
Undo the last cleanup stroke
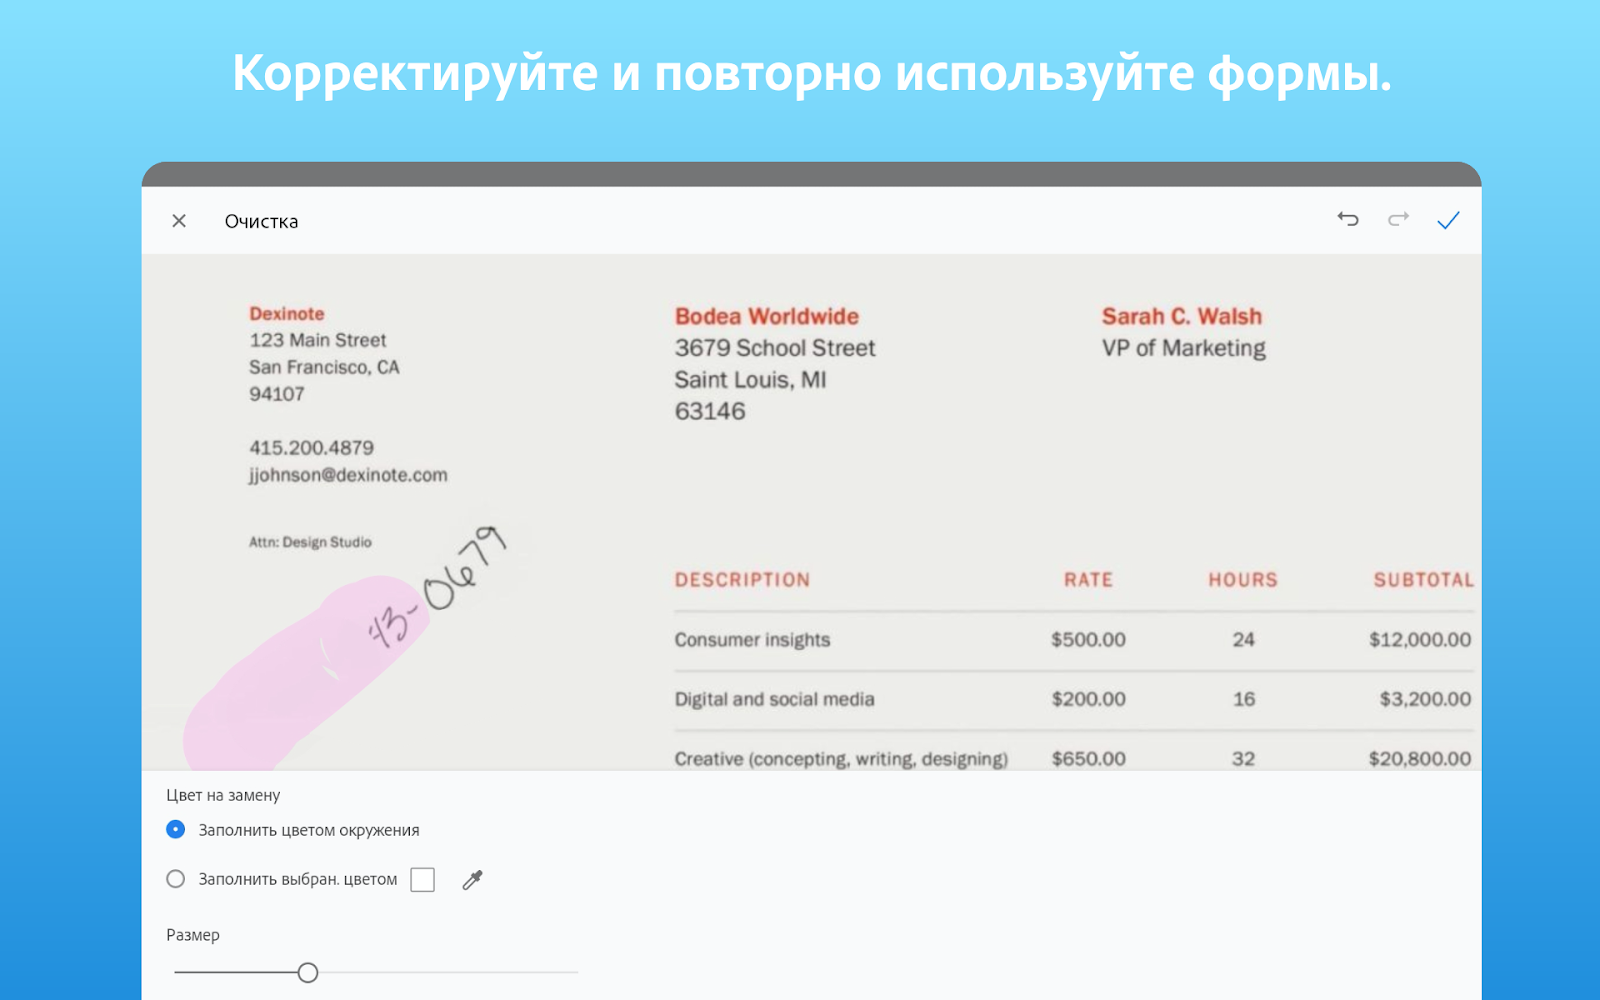click(x=1348, y=219)
